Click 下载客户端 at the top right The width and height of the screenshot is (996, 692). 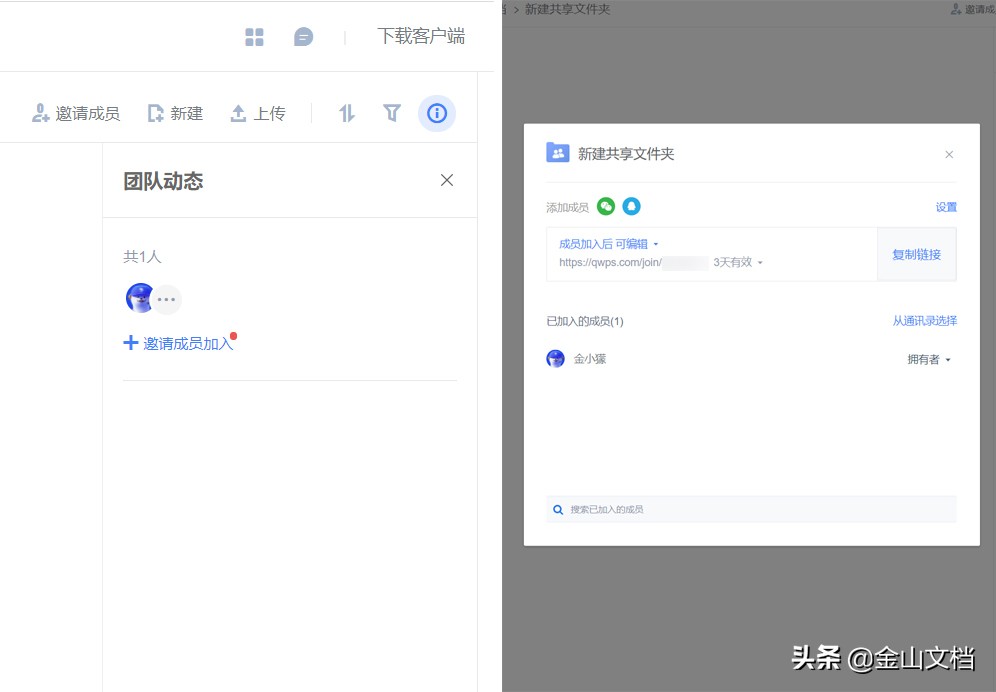click(421, 36)
